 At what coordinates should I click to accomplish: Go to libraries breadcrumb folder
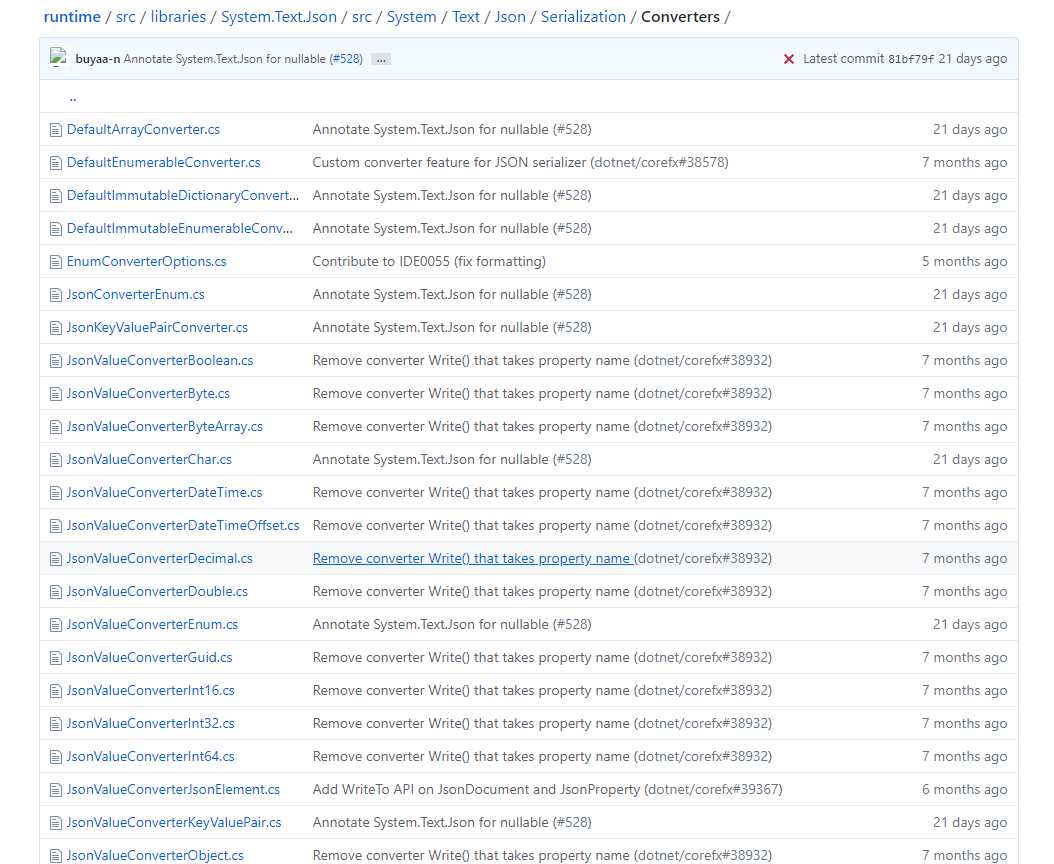pos(178,17)
